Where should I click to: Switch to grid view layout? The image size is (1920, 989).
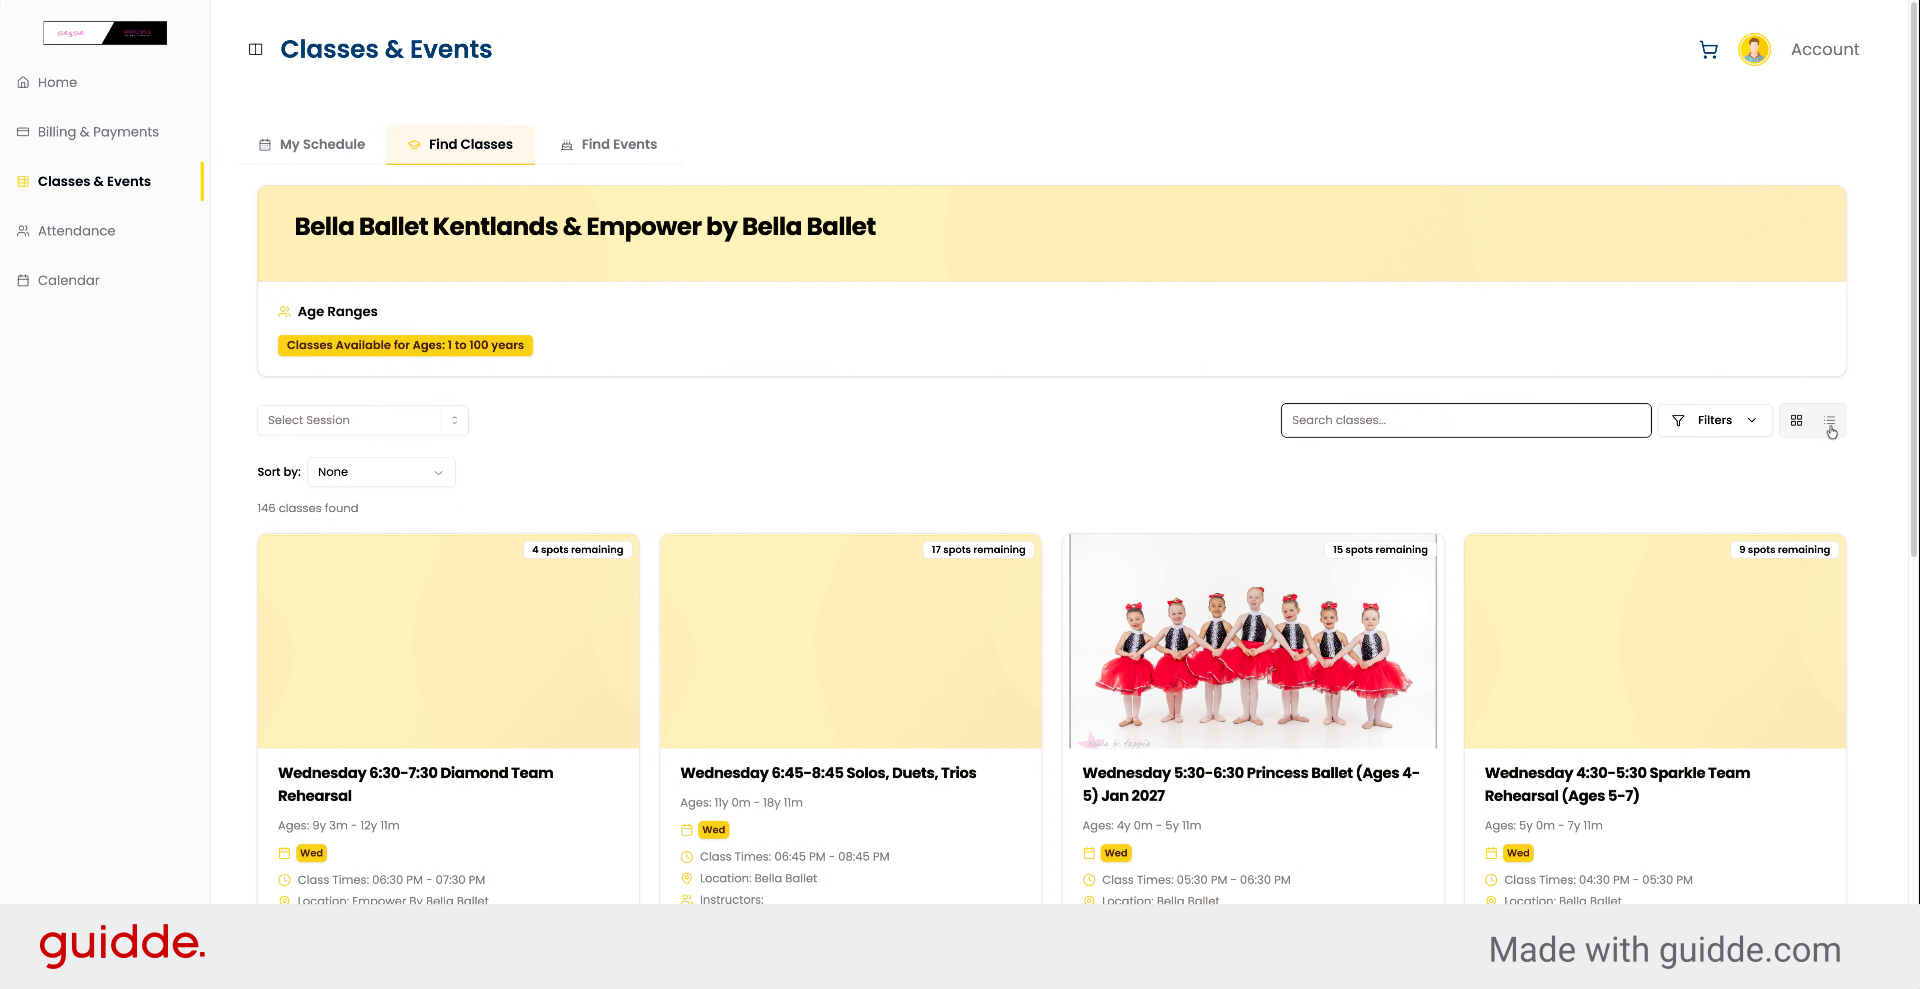1796,421
